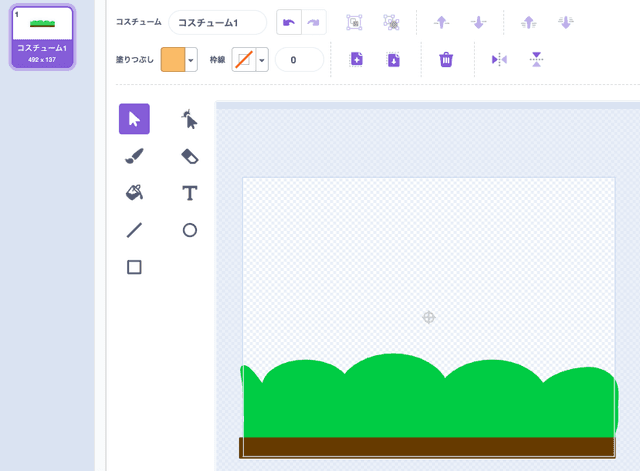Image resolution: width=640 pixels, height=471 pixels.
Task: Click the costume name field コスチューム1
Action: coord(217,23)
